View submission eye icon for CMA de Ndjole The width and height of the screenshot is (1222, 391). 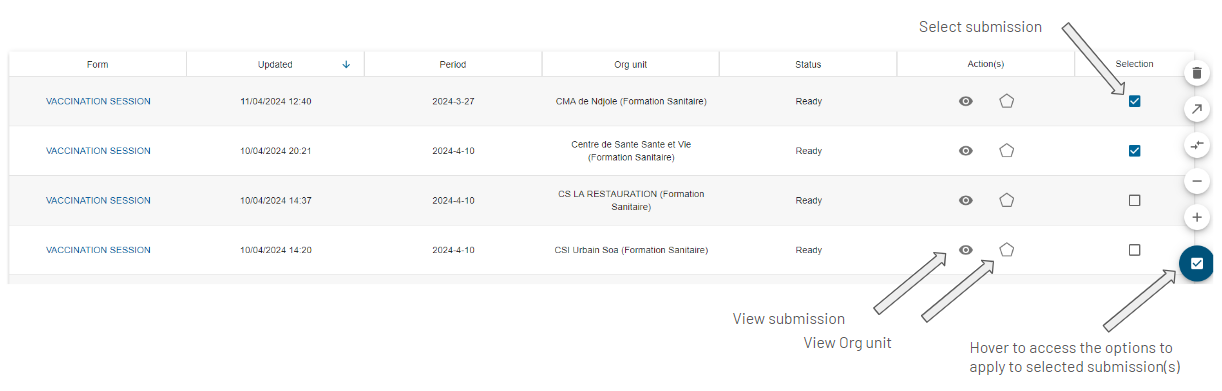(966, 101)
